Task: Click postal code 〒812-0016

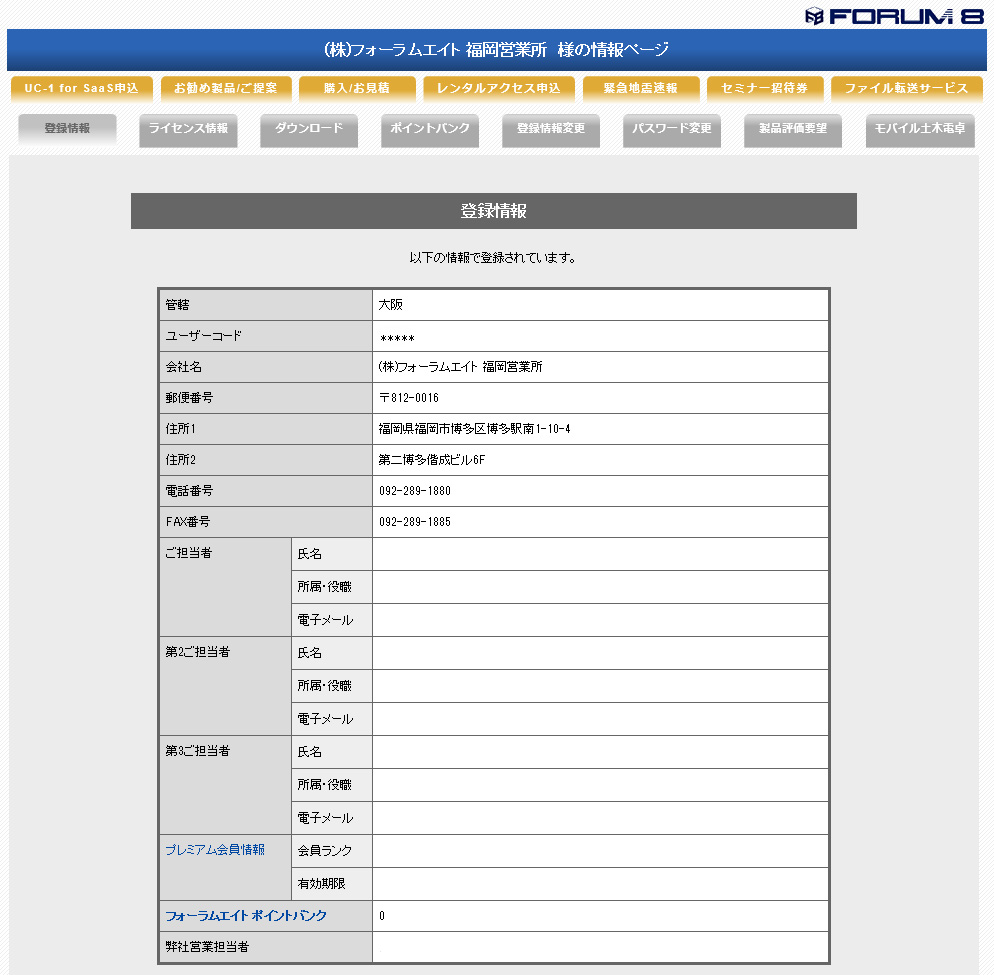Action: point(409,398)
